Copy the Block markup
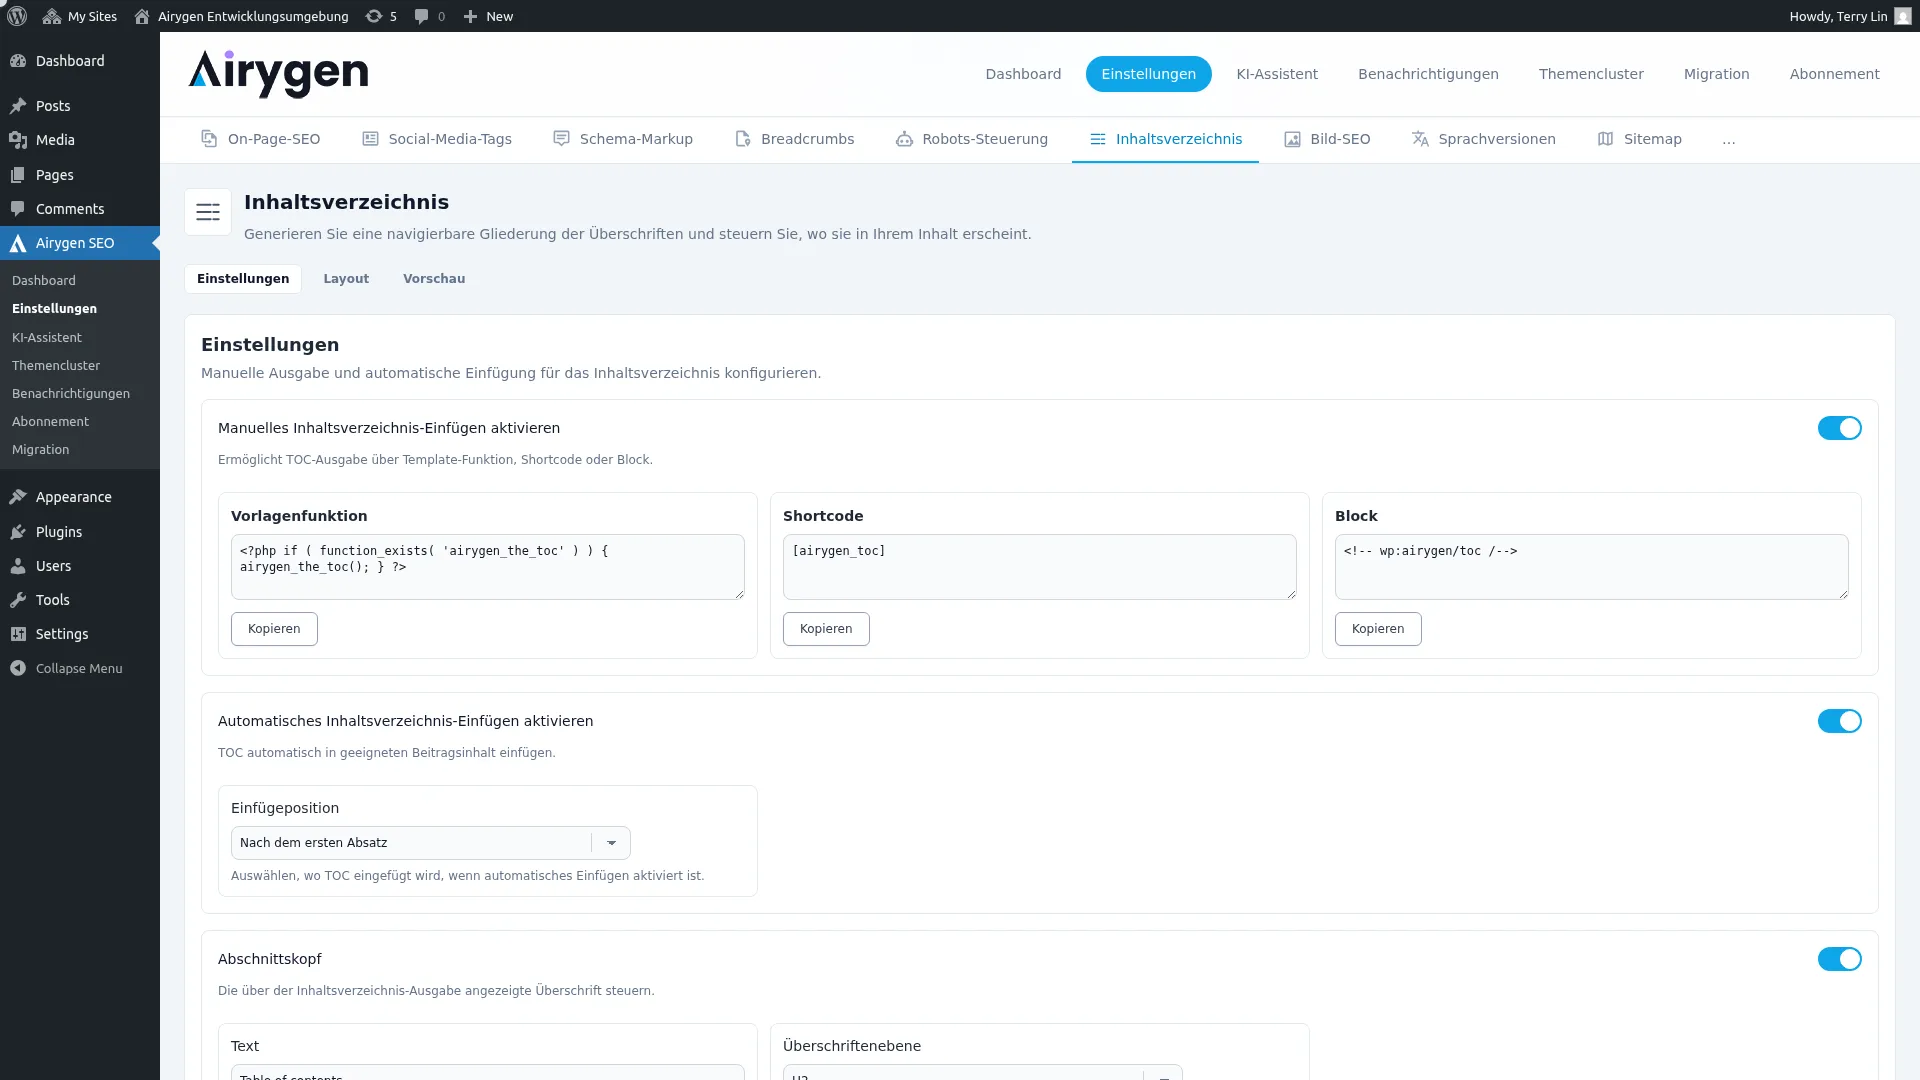The height and width of the screenshot is (1080, 1920). pos(1378,629)
